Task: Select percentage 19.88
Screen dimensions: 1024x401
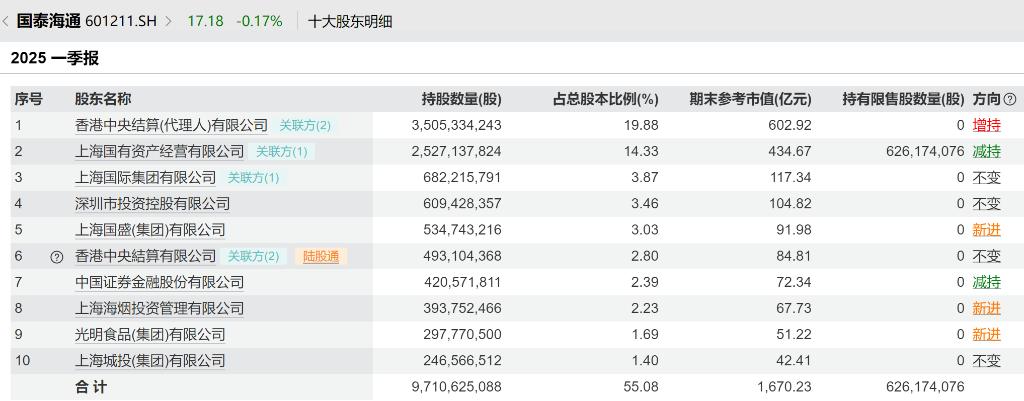Action: click(x=642, y=125)
